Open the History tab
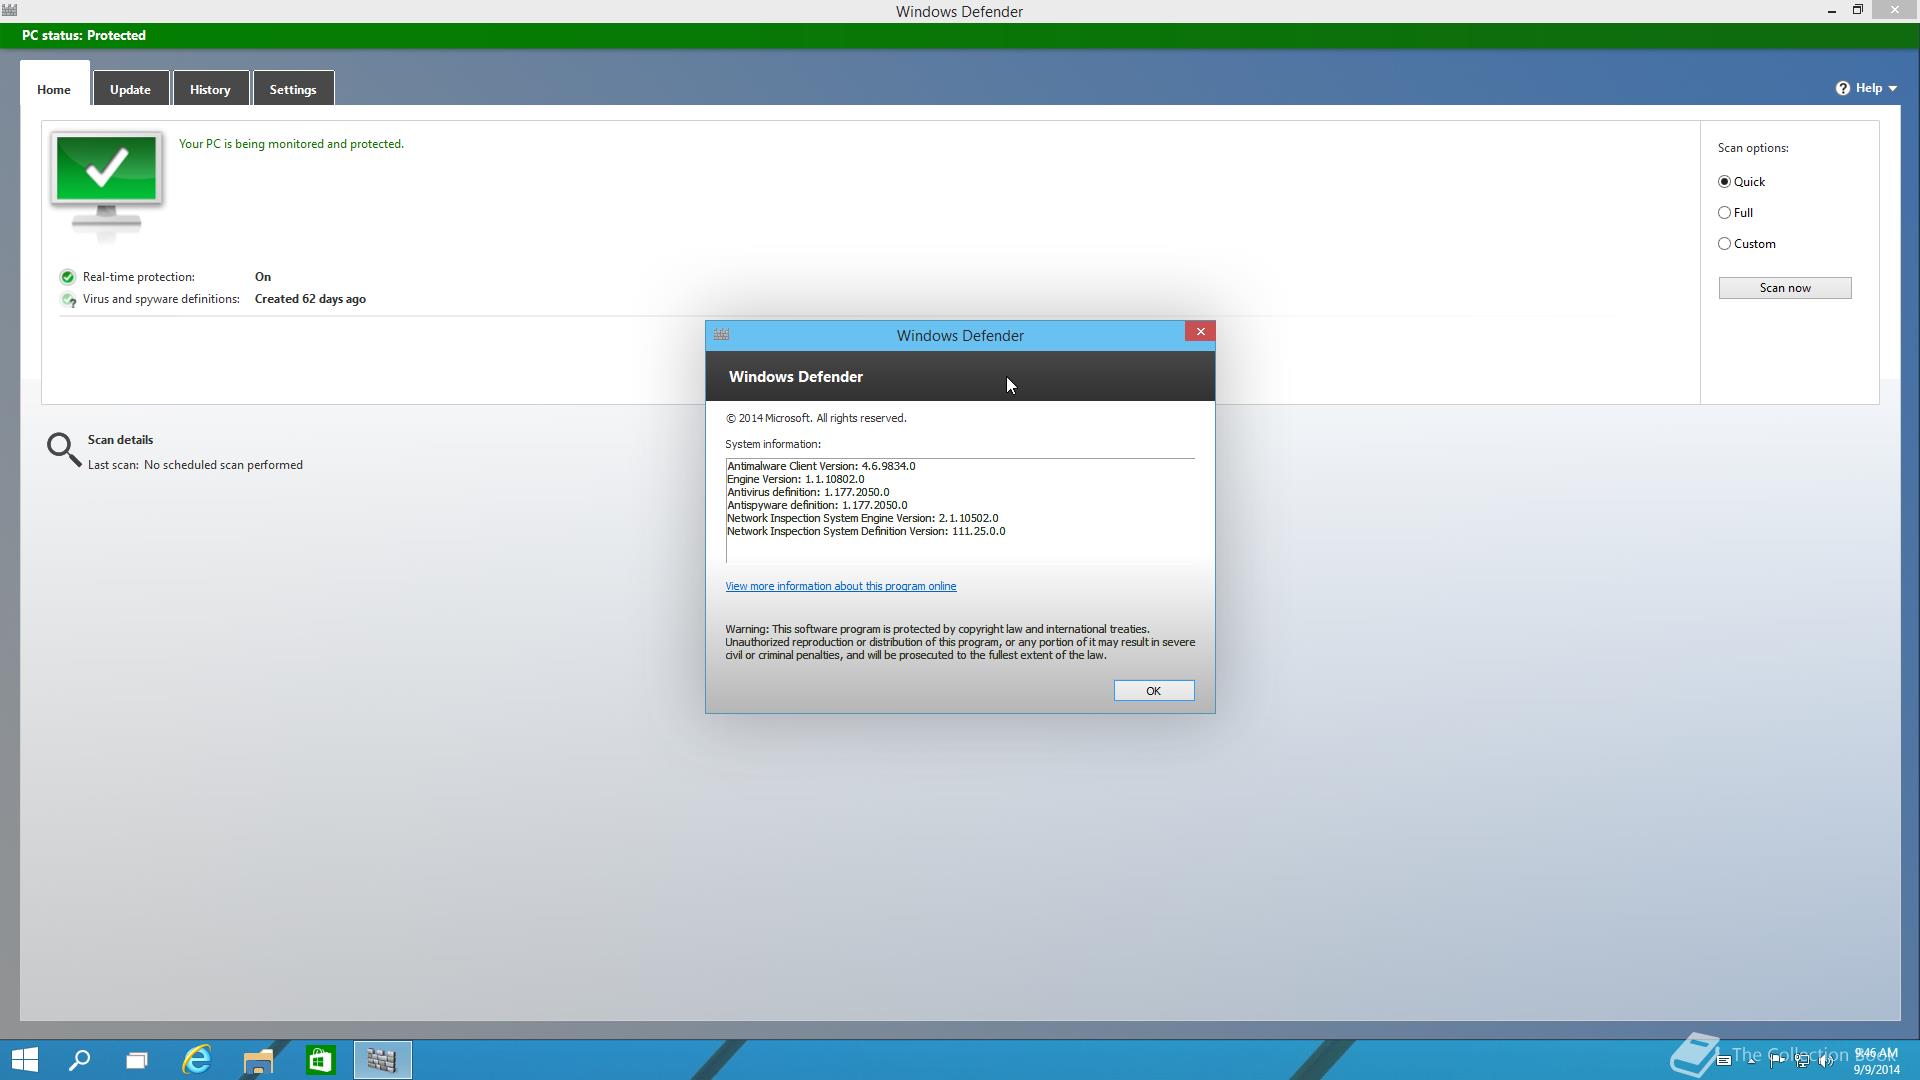 [210, 89]
